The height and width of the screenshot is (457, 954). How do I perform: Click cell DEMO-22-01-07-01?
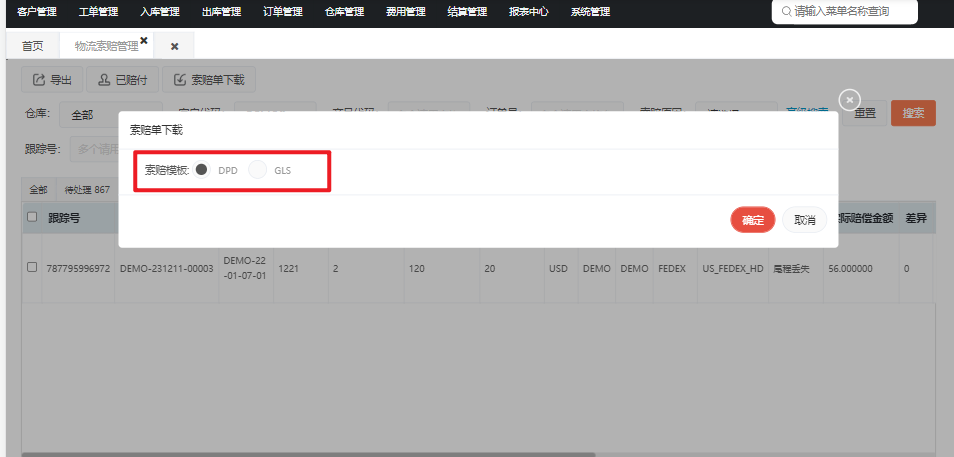coord(245,268)
